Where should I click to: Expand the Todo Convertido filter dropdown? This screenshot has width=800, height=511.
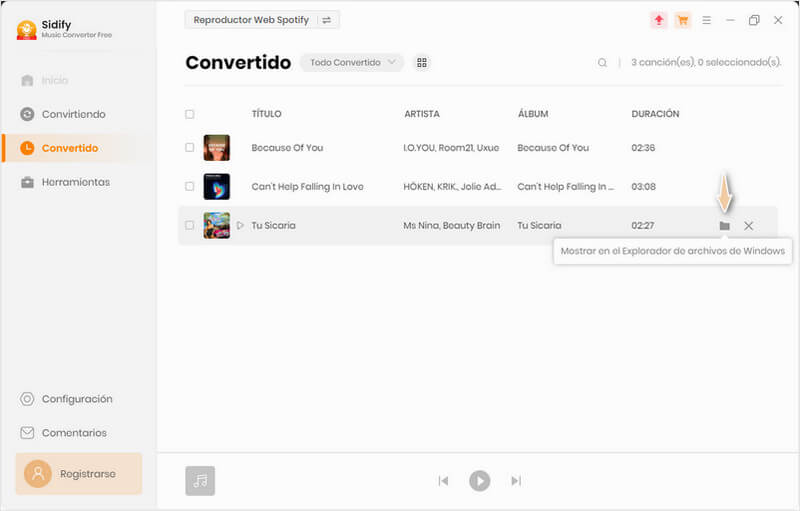(353, 62)
